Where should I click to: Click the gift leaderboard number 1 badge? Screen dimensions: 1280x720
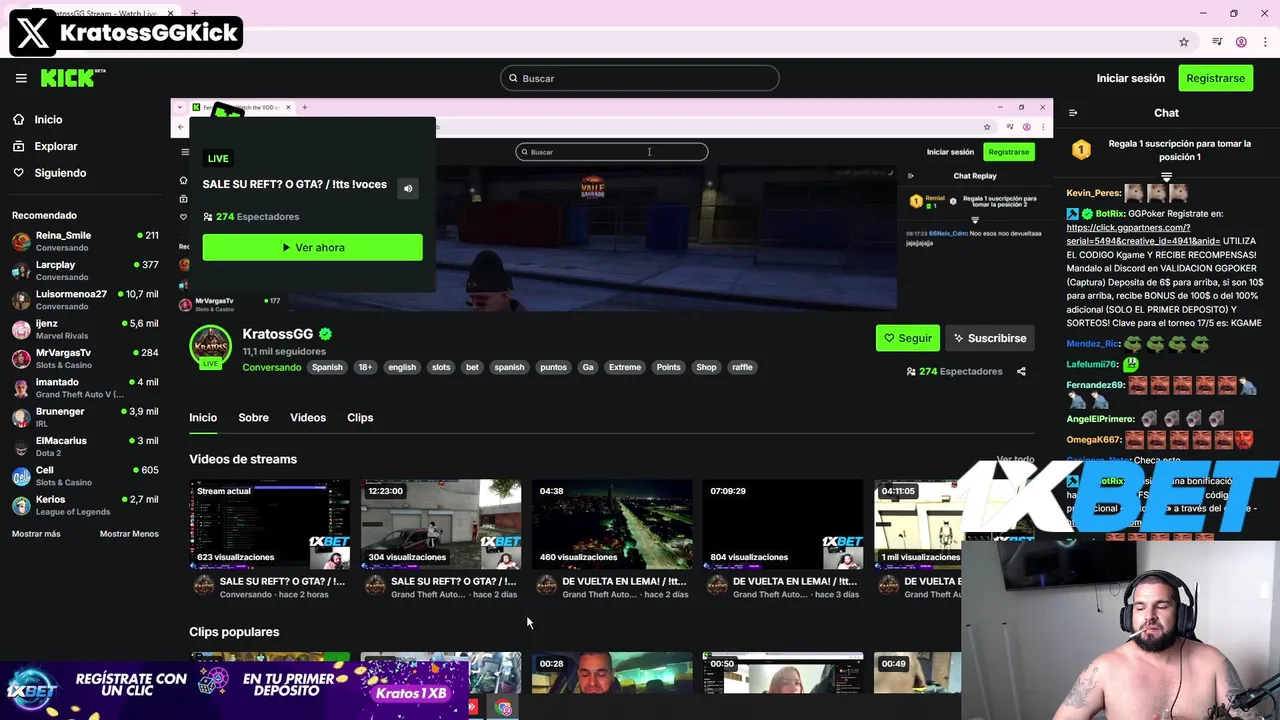pos(1081,150)
